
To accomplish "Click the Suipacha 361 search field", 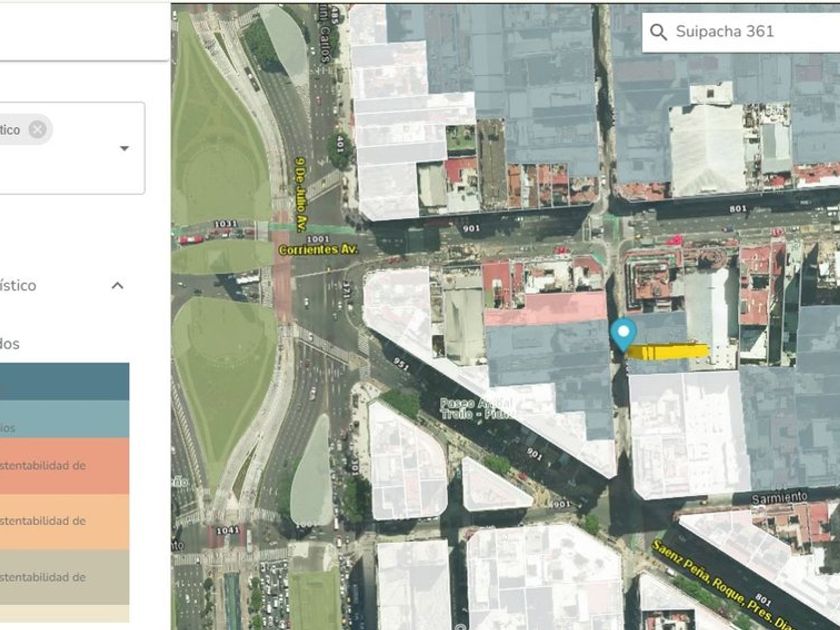I will [x=741, y=32].
